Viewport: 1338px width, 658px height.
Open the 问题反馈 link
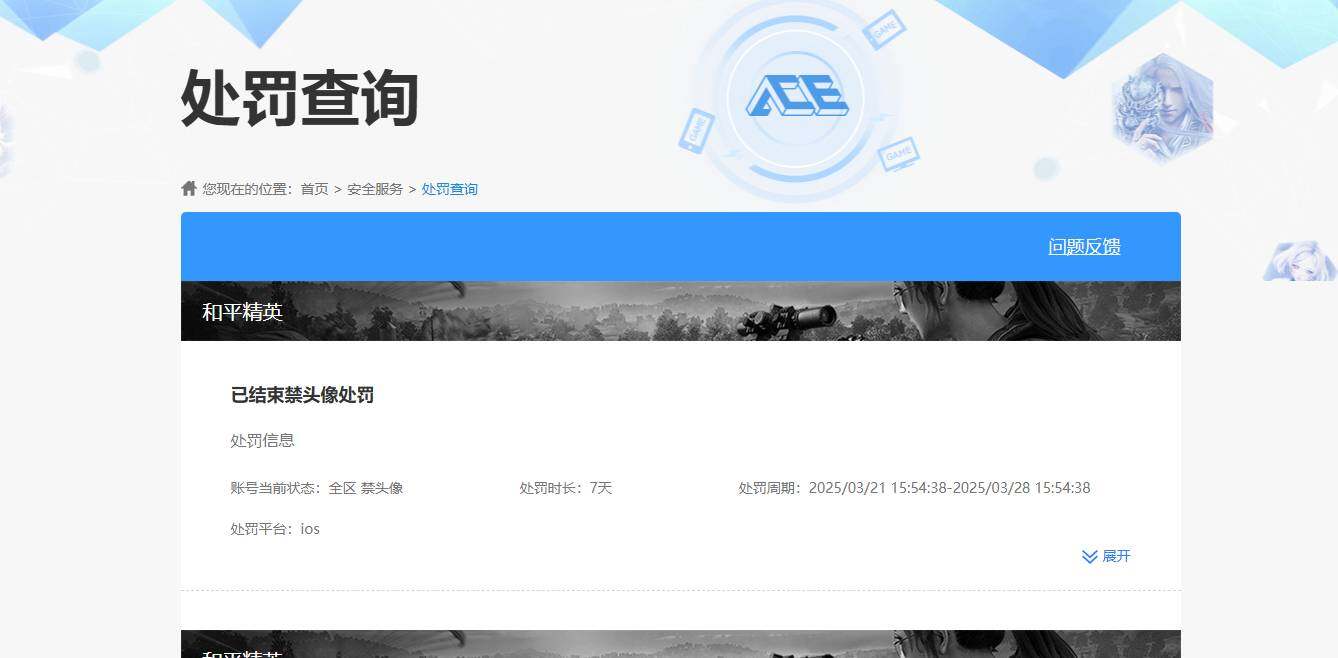(x=1084, y=247)
